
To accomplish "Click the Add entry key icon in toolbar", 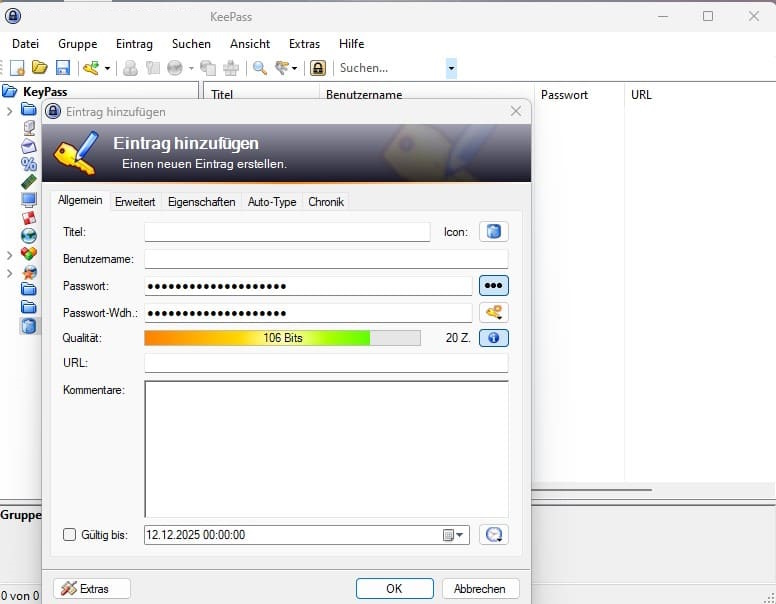I will pyautogui.click(x=91, y=68).
